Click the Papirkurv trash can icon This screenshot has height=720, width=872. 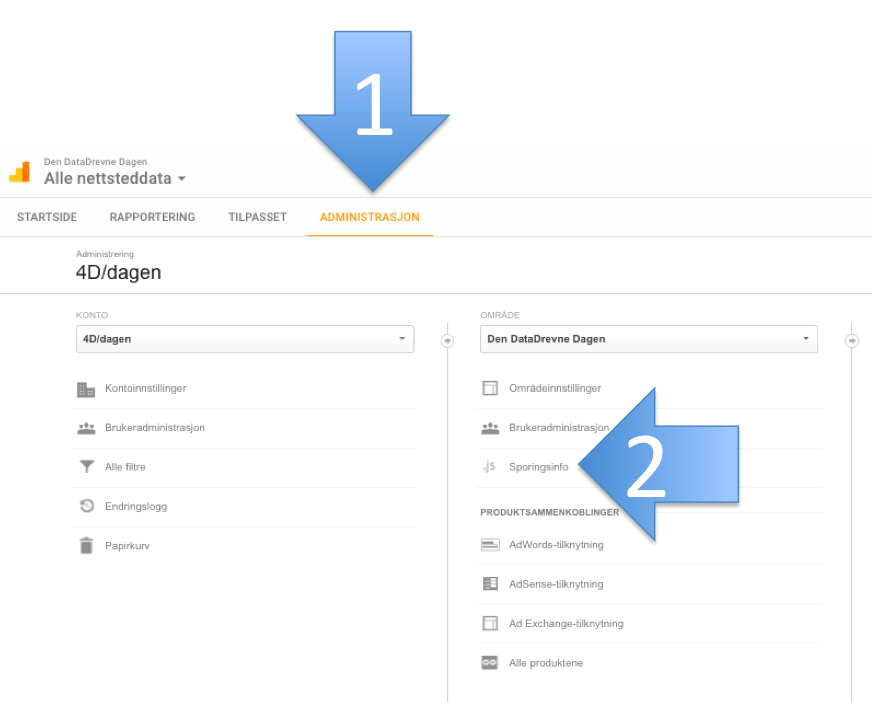click(86, 545)
